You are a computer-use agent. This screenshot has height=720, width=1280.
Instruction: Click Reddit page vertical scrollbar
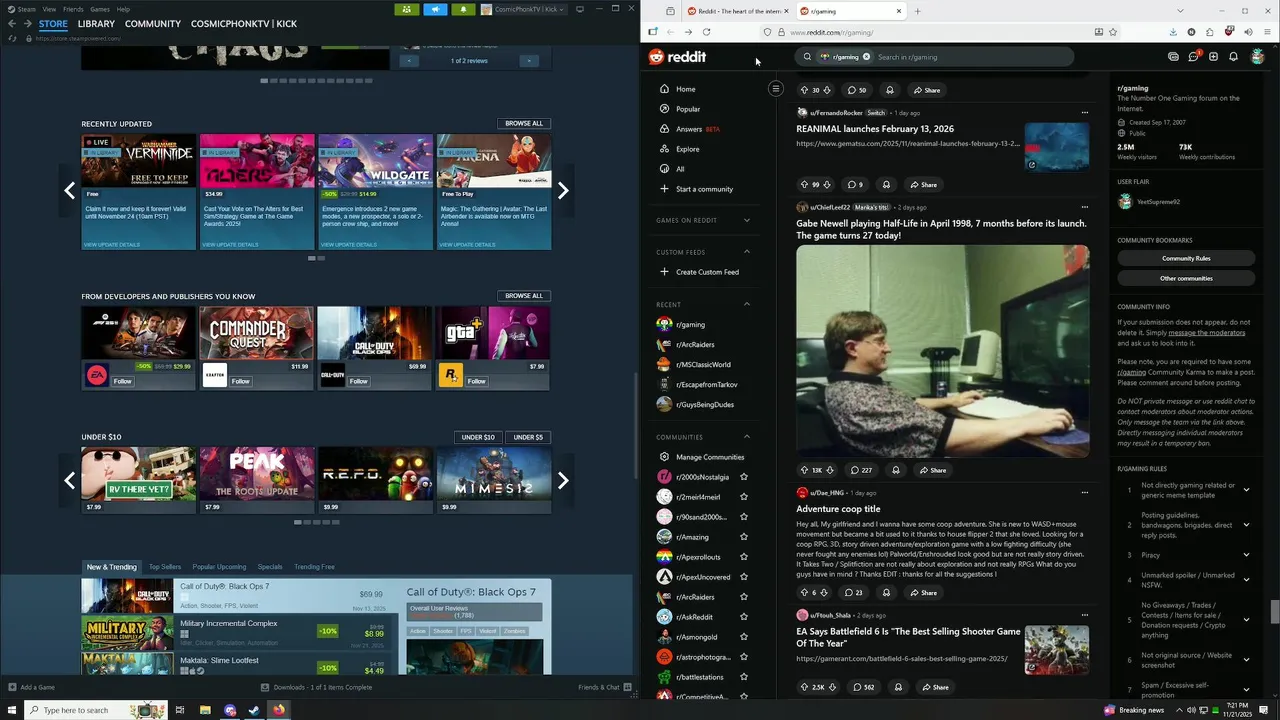1275,610
